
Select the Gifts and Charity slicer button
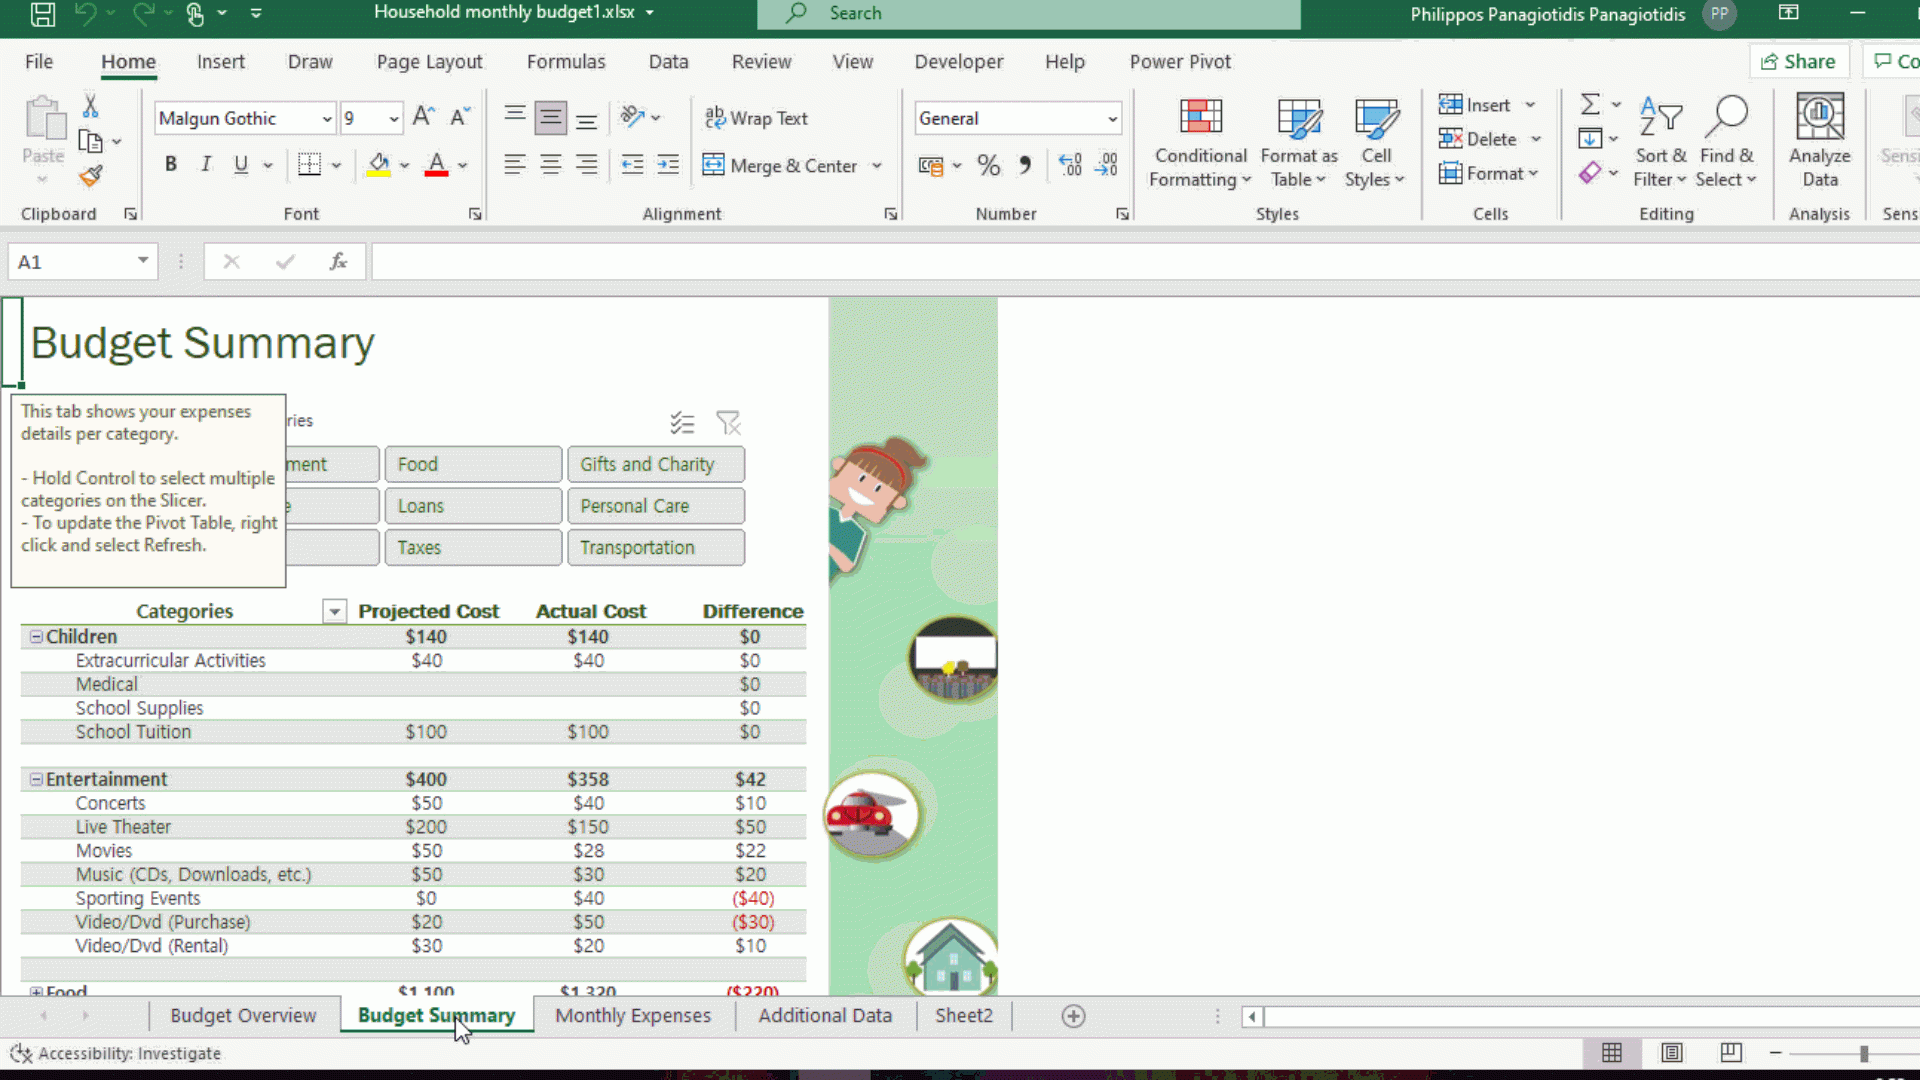point(655,464)
